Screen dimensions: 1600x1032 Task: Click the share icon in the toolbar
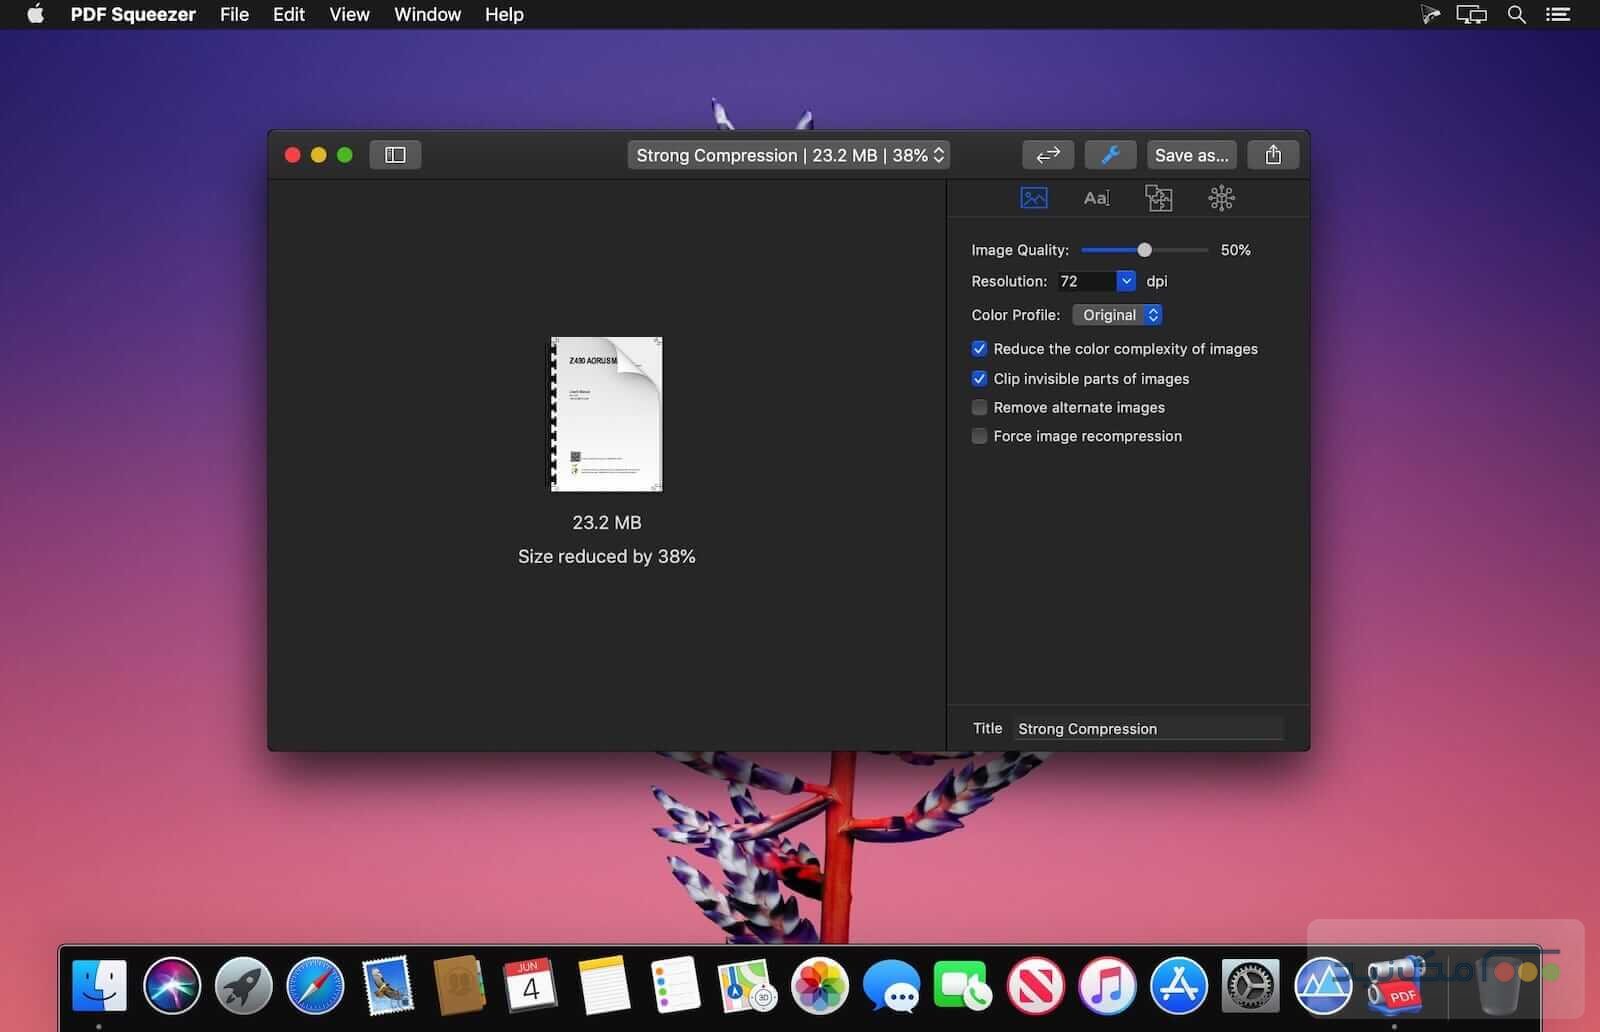point(1272,154)
